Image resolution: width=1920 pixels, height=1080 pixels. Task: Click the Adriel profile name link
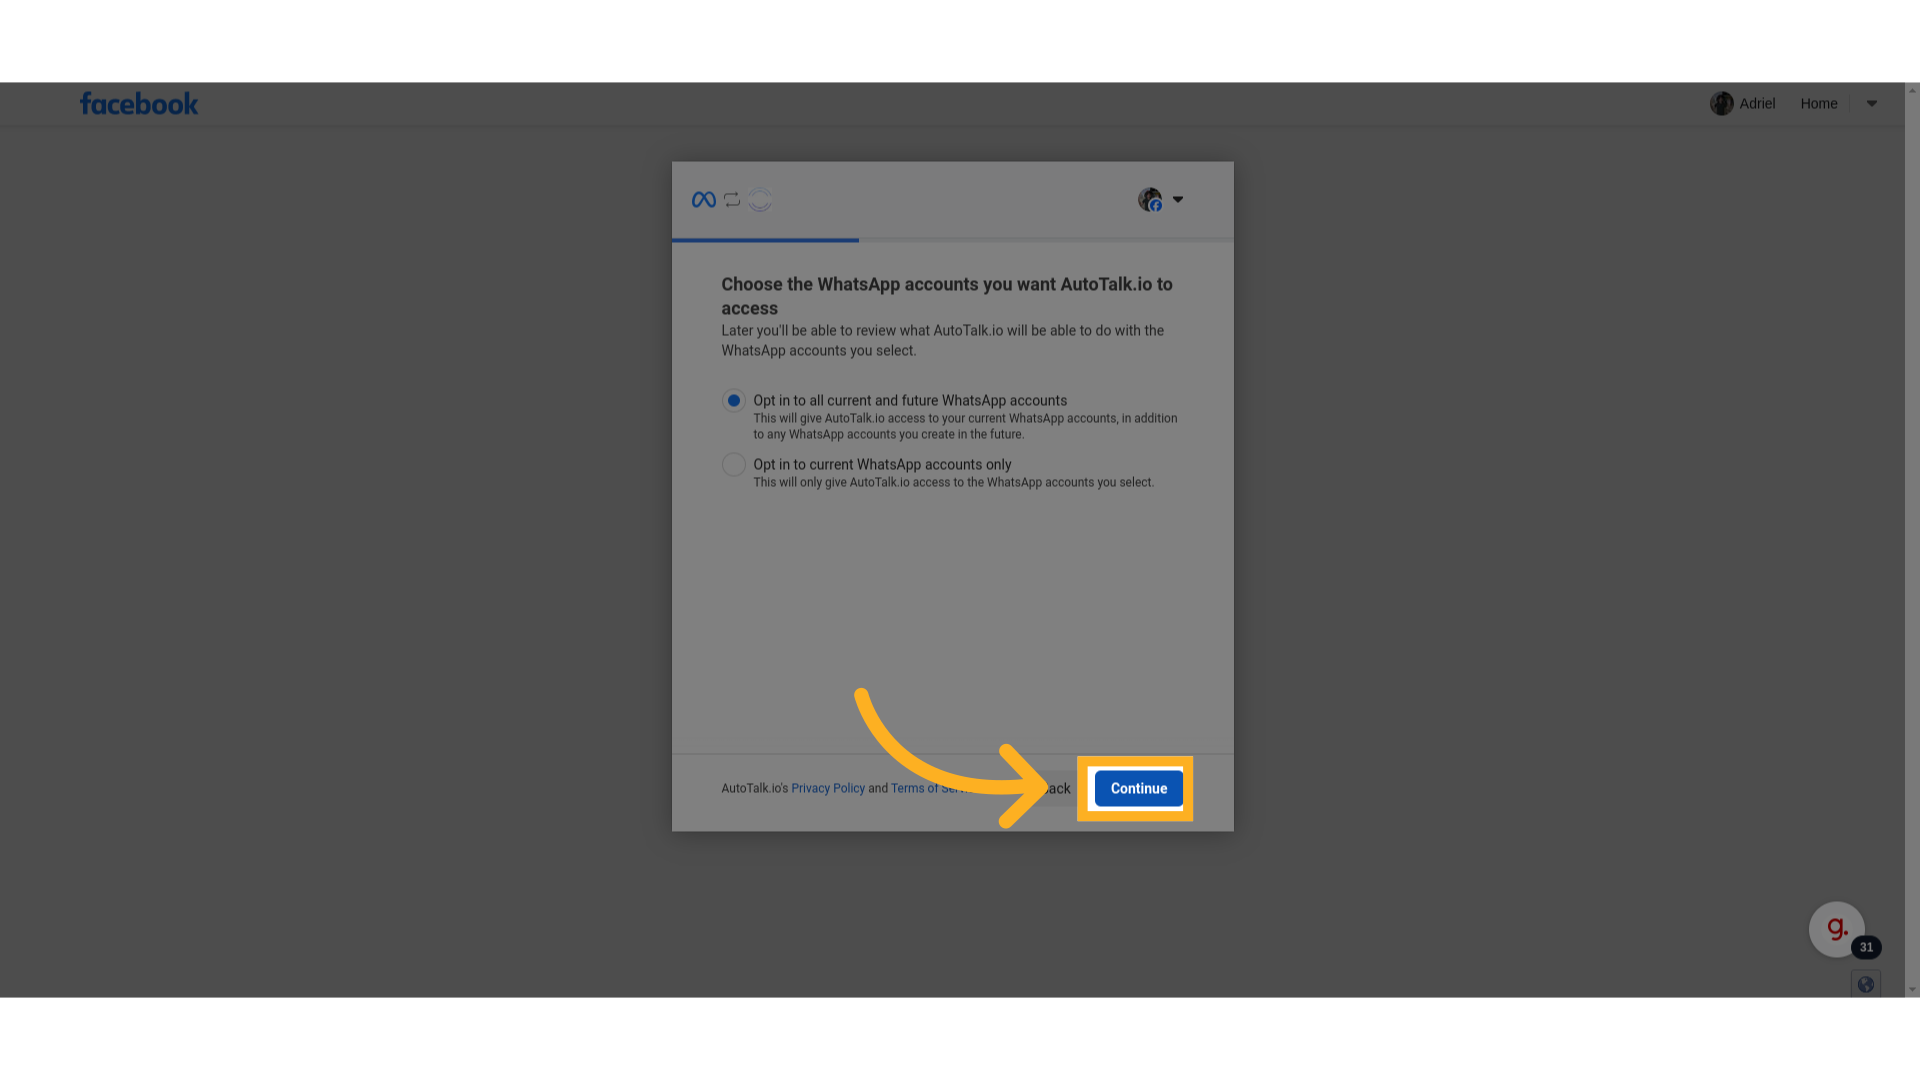click(x=1757, y=104)
